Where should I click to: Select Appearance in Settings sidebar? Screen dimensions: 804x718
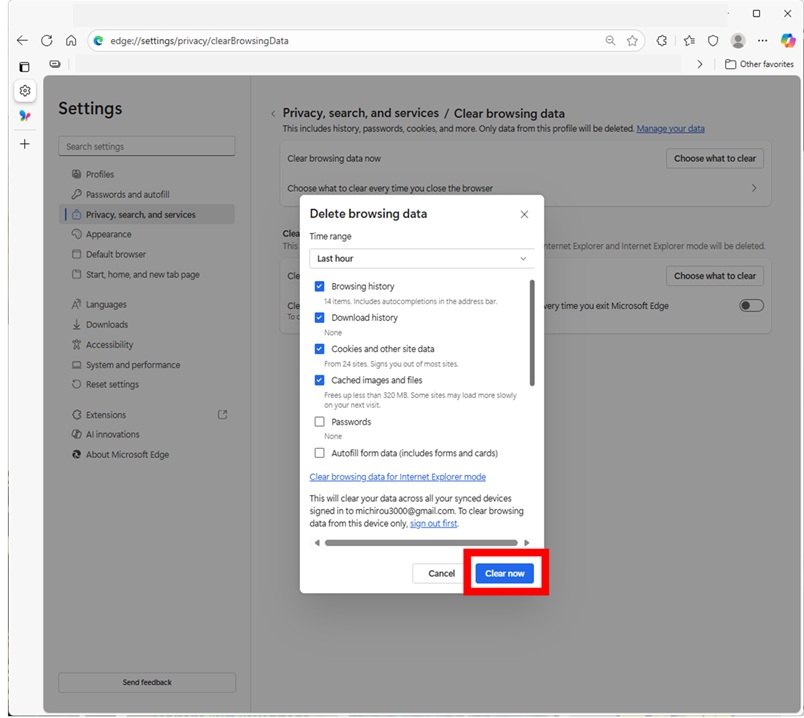[x=108, y=234]
